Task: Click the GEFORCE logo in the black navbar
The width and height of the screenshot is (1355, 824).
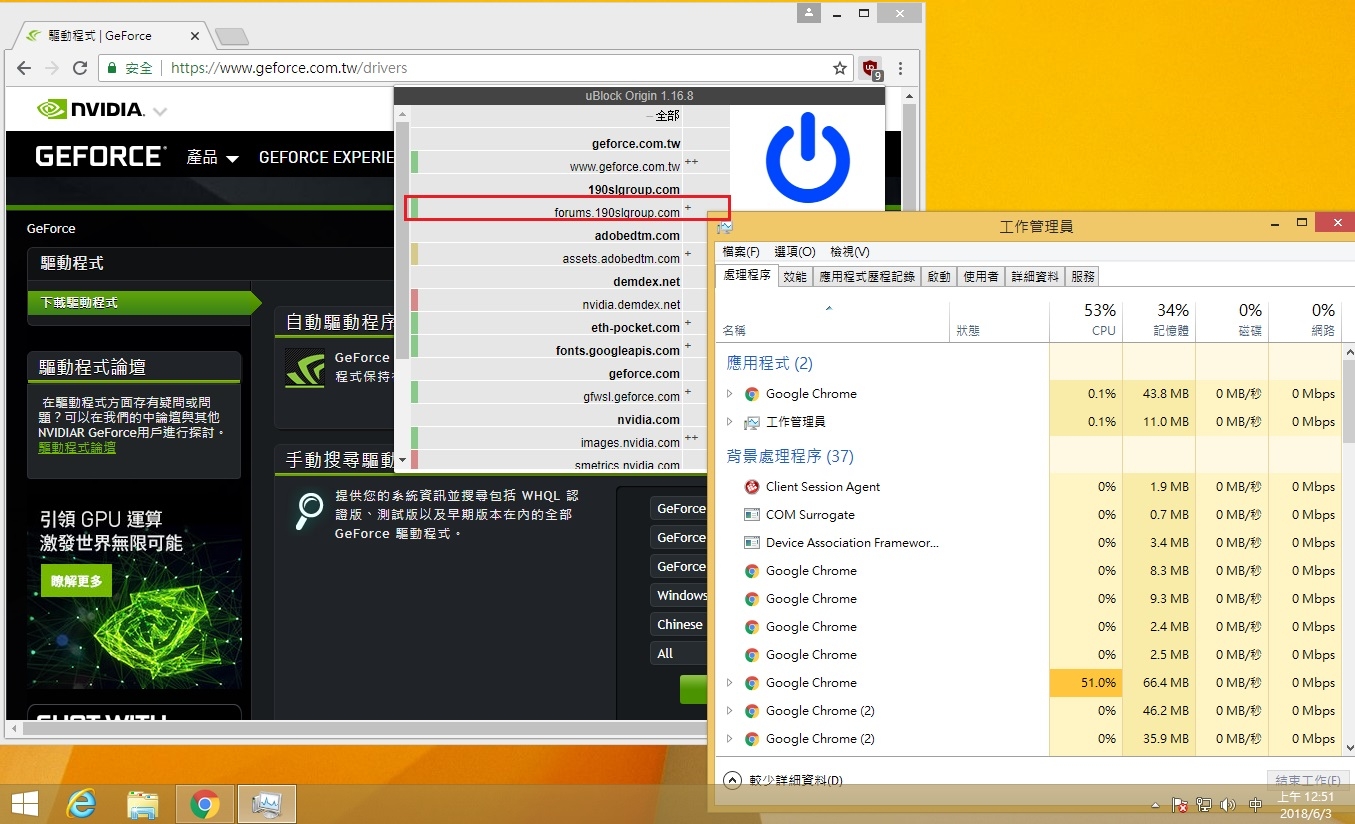Action: [x=99, y=157]
